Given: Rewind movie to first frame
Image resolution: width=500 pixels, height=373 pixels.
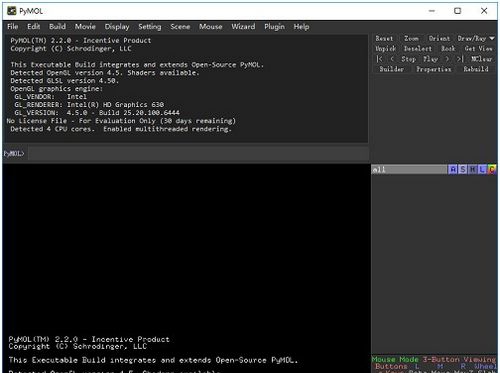Looking at the screenshot, I should point(379,59).
